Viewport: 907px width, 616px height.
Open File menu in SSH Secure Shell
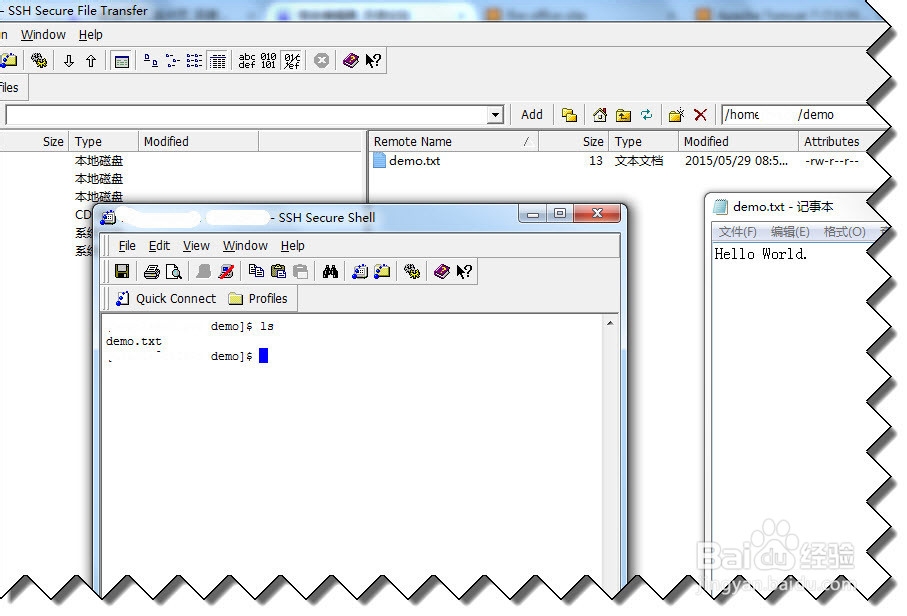pyautogui.click(x=127, y=246)
